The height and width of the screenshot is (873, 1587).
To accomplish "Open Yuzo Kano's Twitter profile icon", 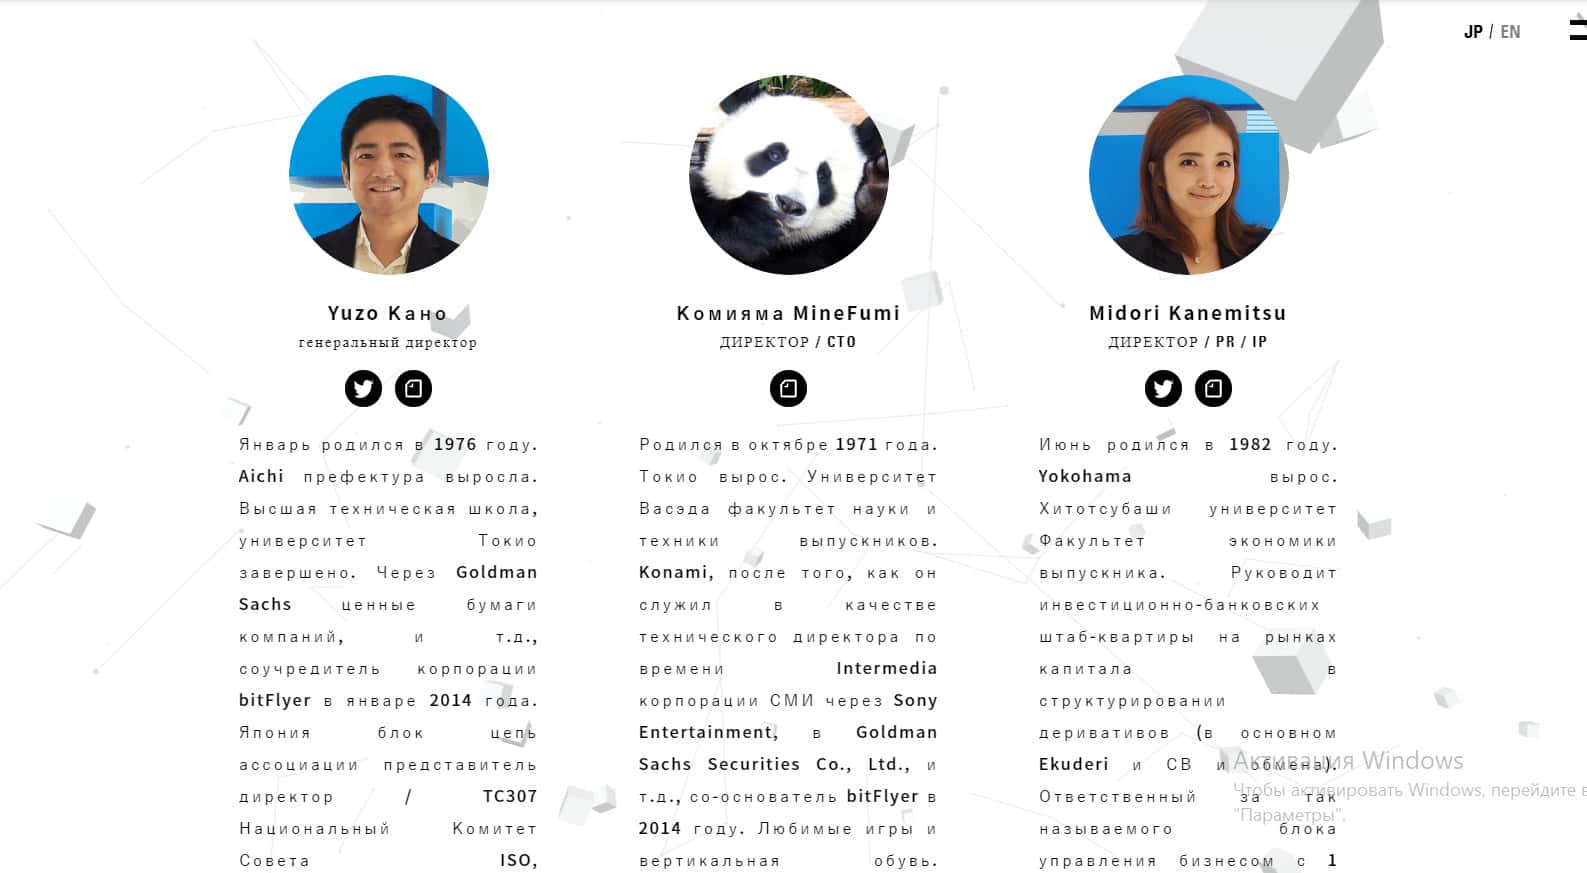I will point(363,388).
